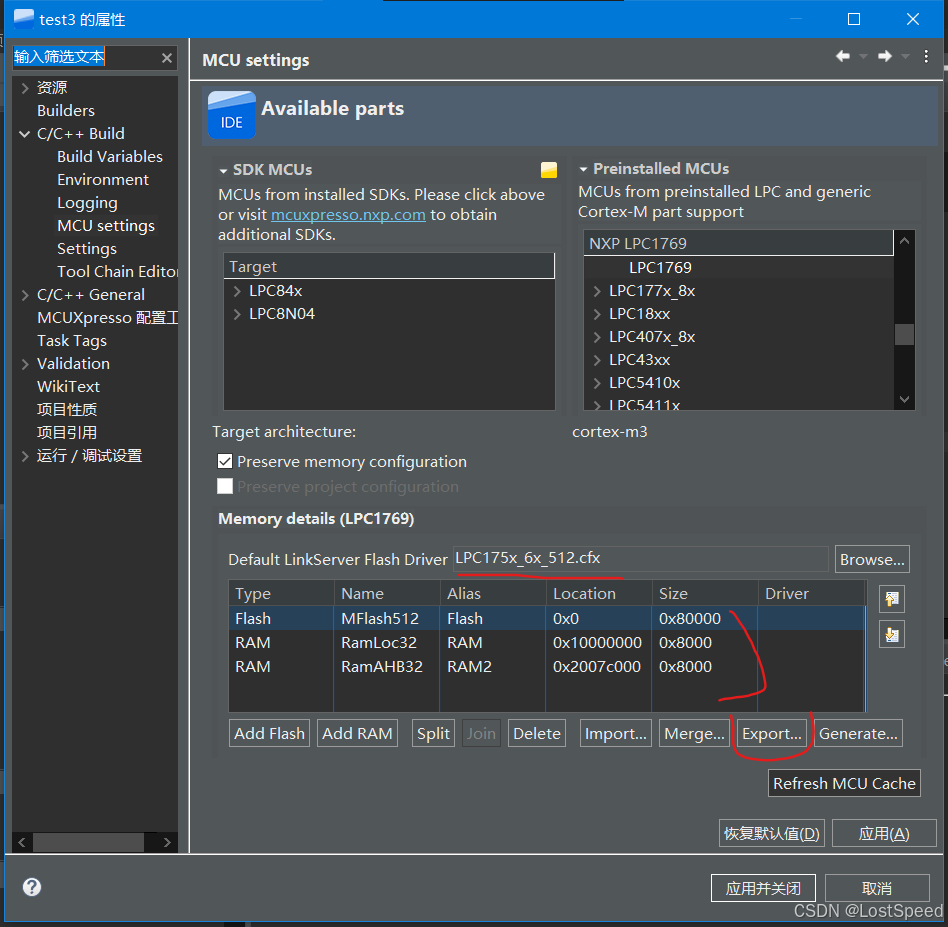Click 应用并关闭 apply and close
The width and height of the screenshot is (948, 927).
[x=763, y=888]
